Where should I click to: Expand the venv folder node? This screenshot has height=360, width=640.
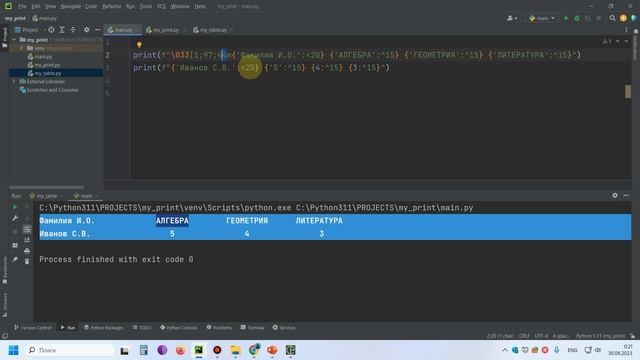pos(22,48)
